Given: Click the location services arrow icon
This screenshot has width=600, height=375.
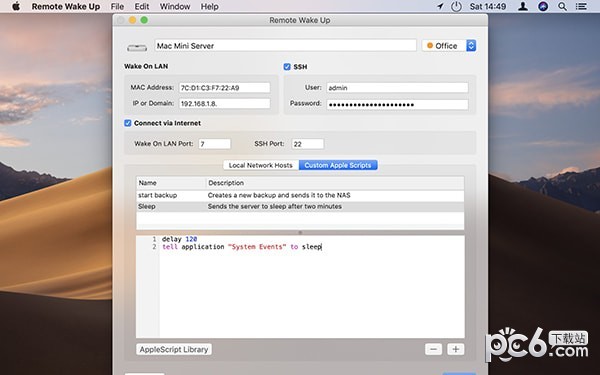Looking at the screenshot, I should point(440,6).
